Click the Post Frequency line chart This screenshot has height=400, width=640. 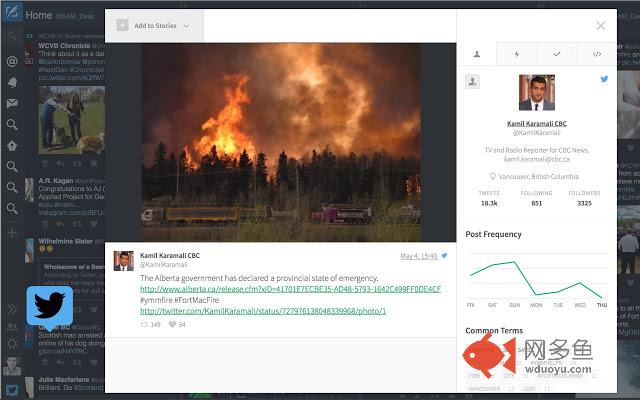pos(538,279)
